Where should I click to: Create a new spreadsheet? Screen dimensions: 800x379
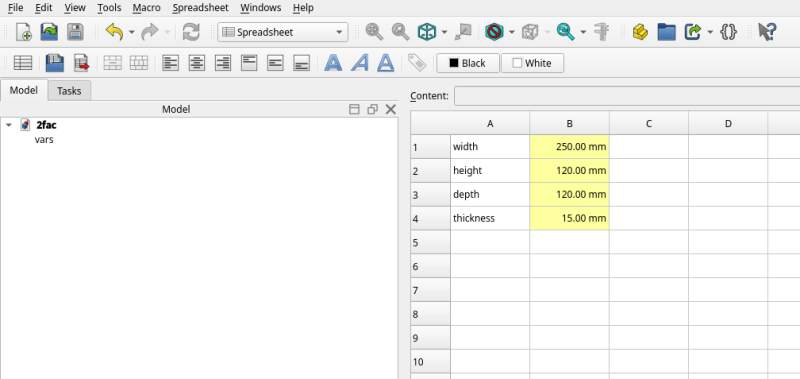tap(23, 63)
